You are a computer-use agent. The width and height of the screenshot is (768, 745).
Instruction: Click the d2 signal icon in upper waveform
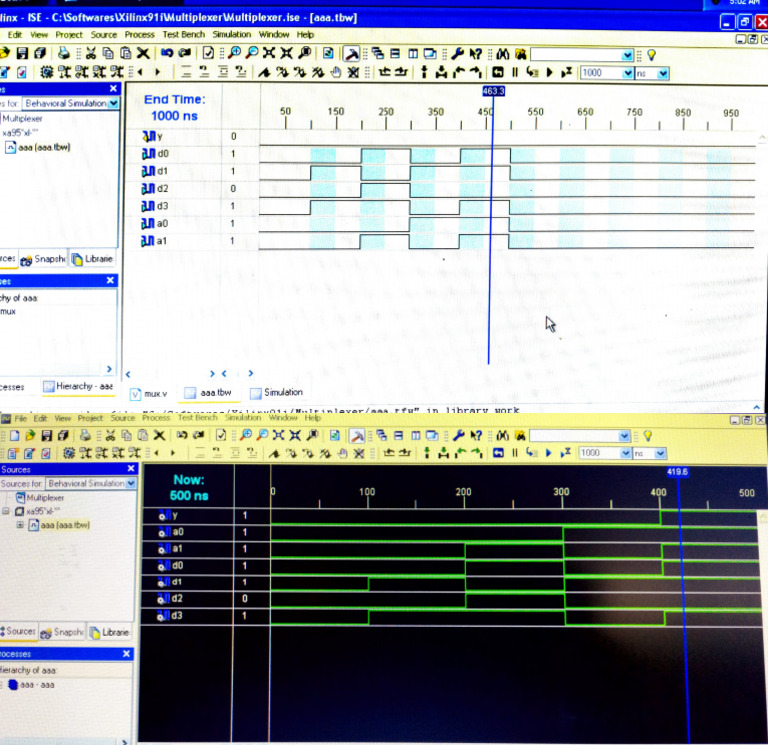[x=150, y=188]
